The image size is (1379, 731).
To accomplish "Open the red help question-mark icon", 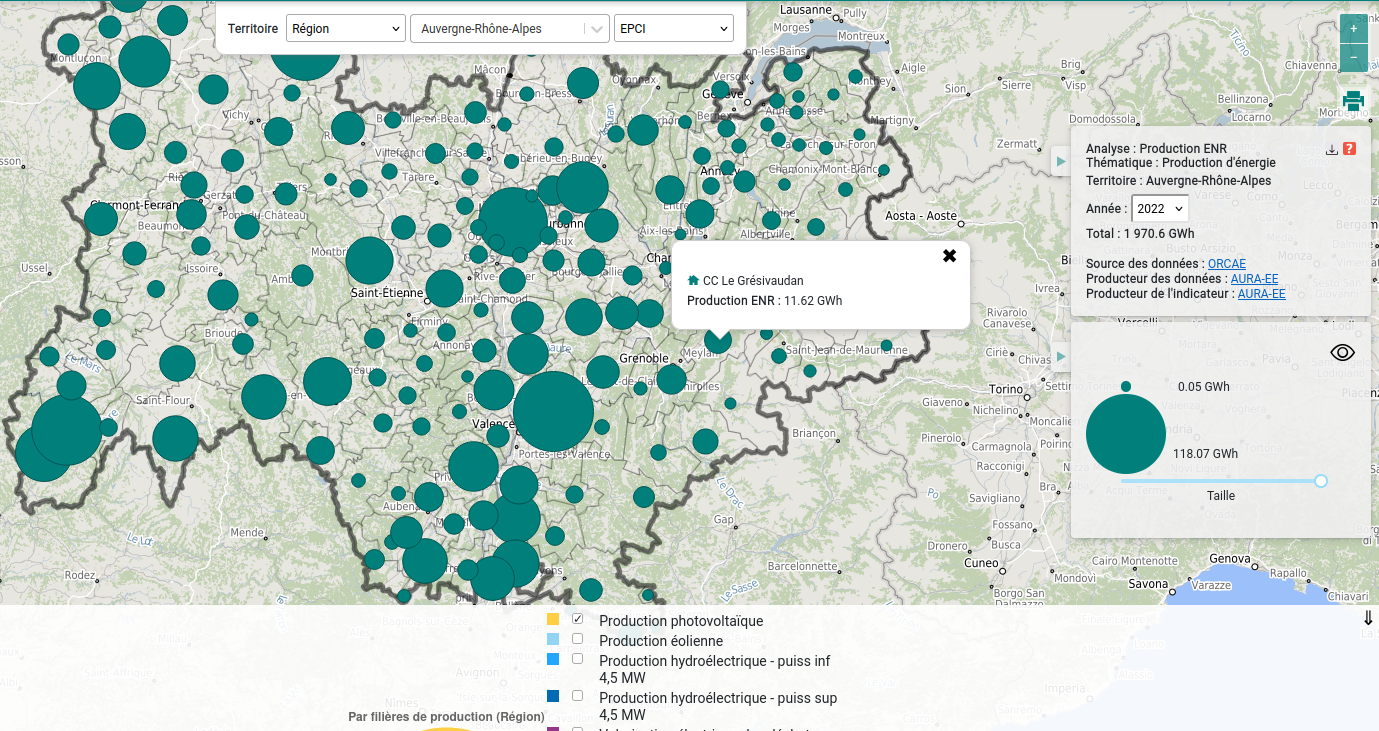I will point(1349,149).
